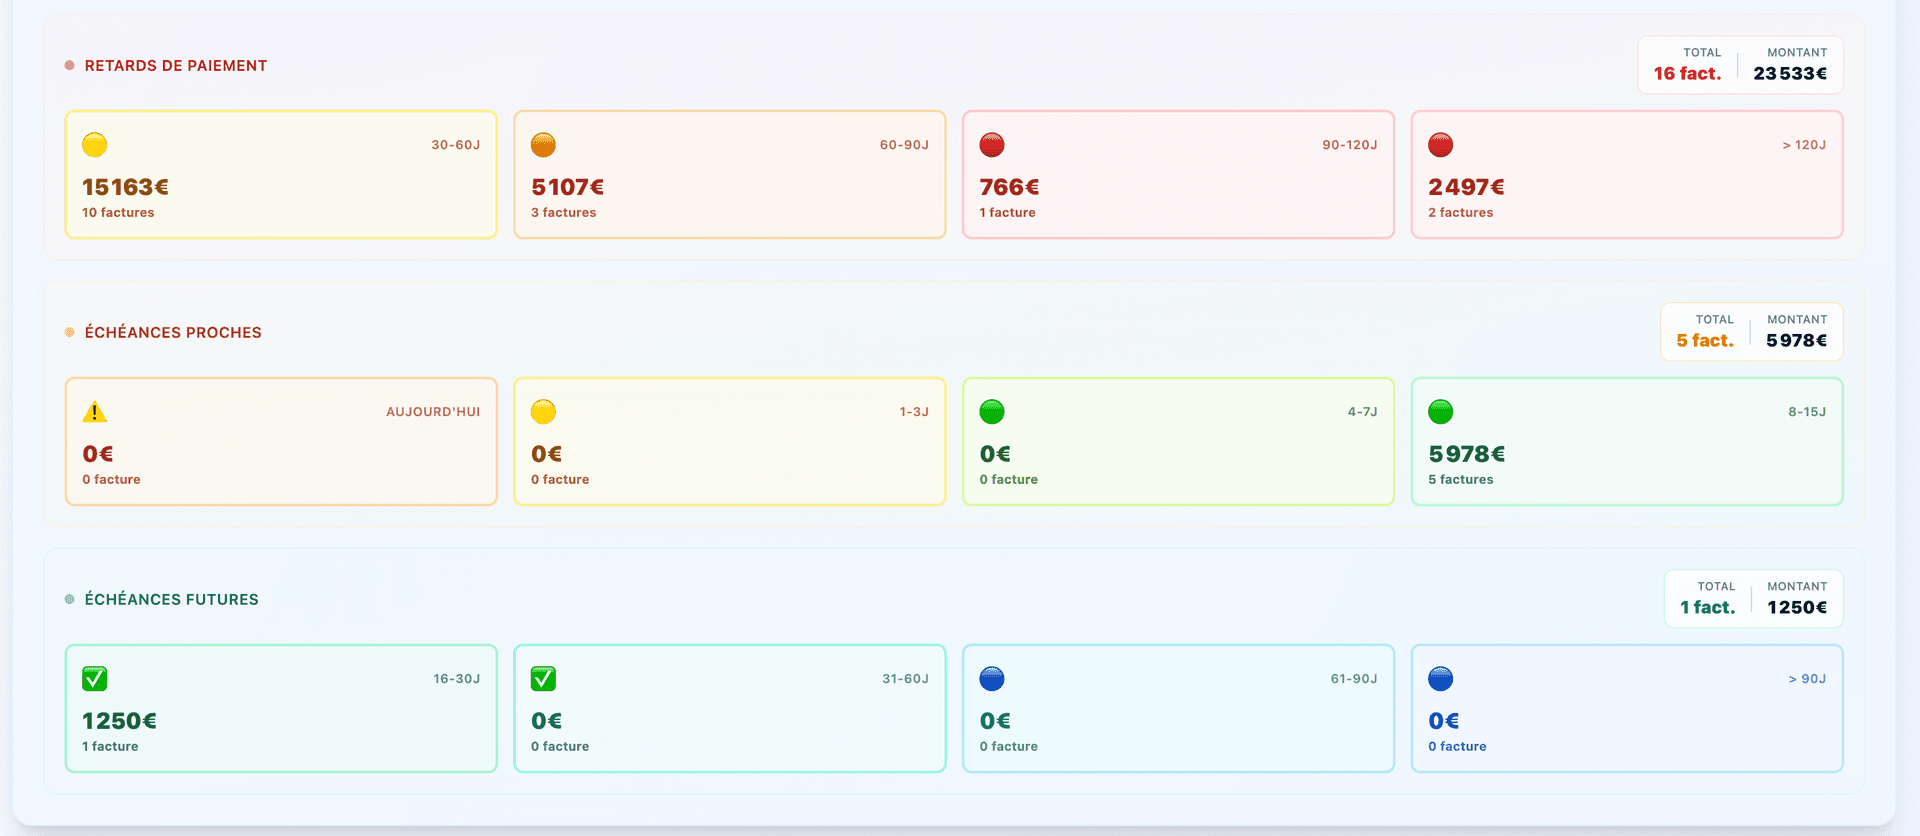Click green checkmark icon in 16-30J card
1920x836 pixels.
click(95, 679)
